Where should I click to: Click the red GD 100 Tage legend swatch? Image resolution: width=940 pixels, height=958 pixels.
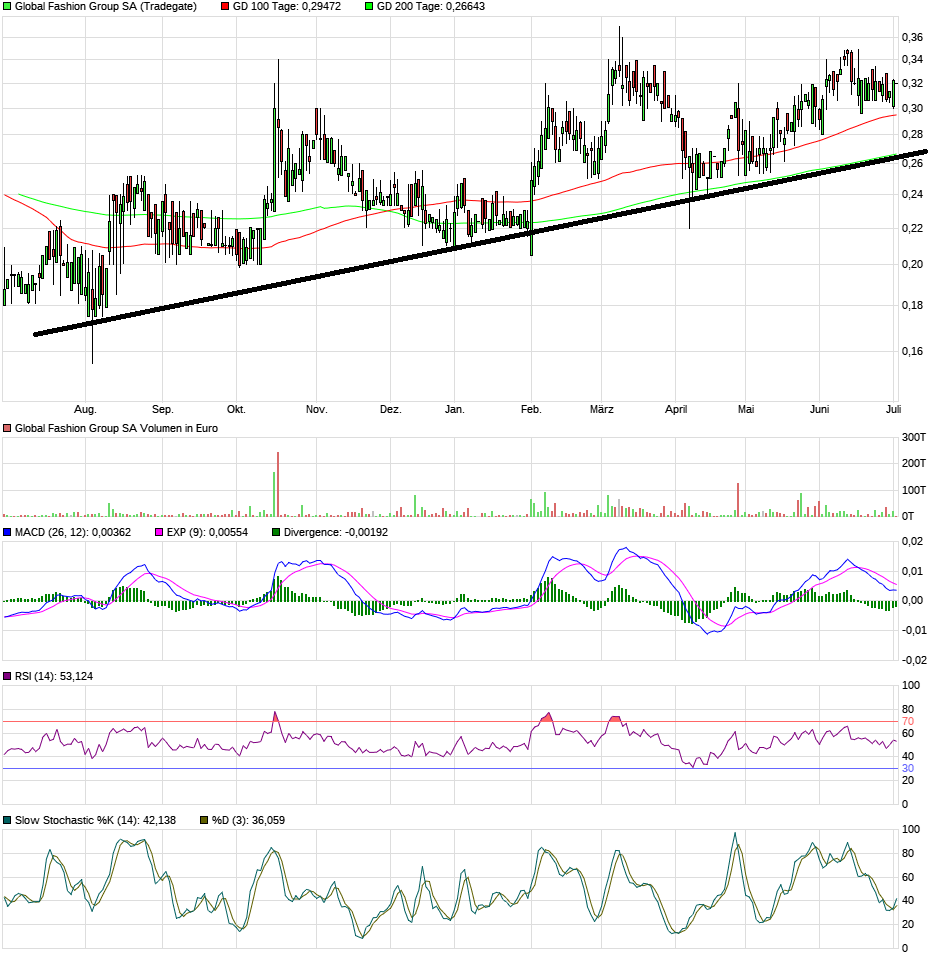coord(225,7)
